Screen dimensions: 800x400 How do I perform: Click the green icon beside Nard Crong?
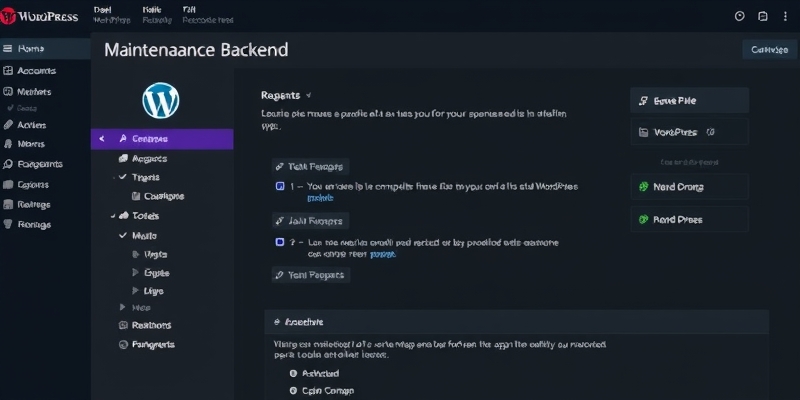click(644, 187)
